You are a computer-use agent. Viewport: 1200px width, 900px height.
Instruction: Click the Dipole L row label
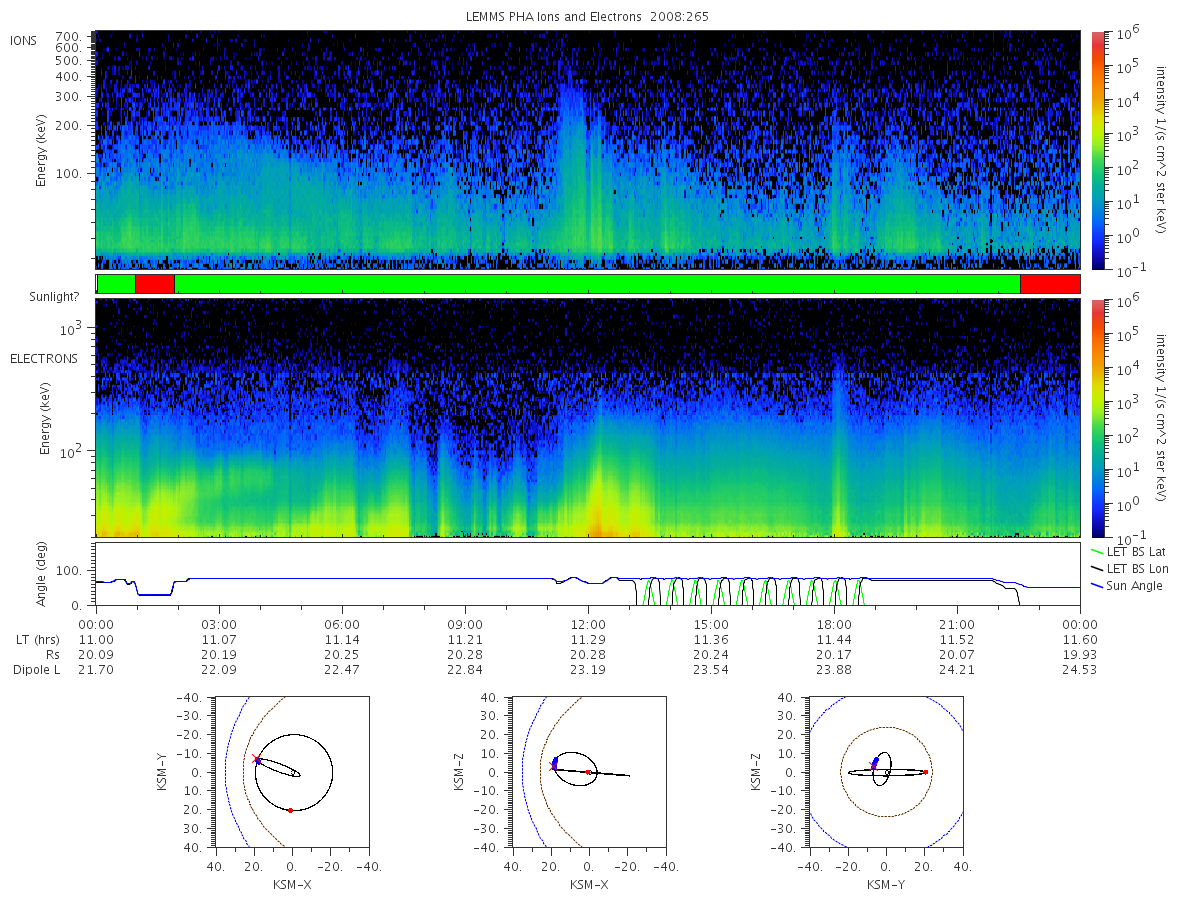[36, 669]
